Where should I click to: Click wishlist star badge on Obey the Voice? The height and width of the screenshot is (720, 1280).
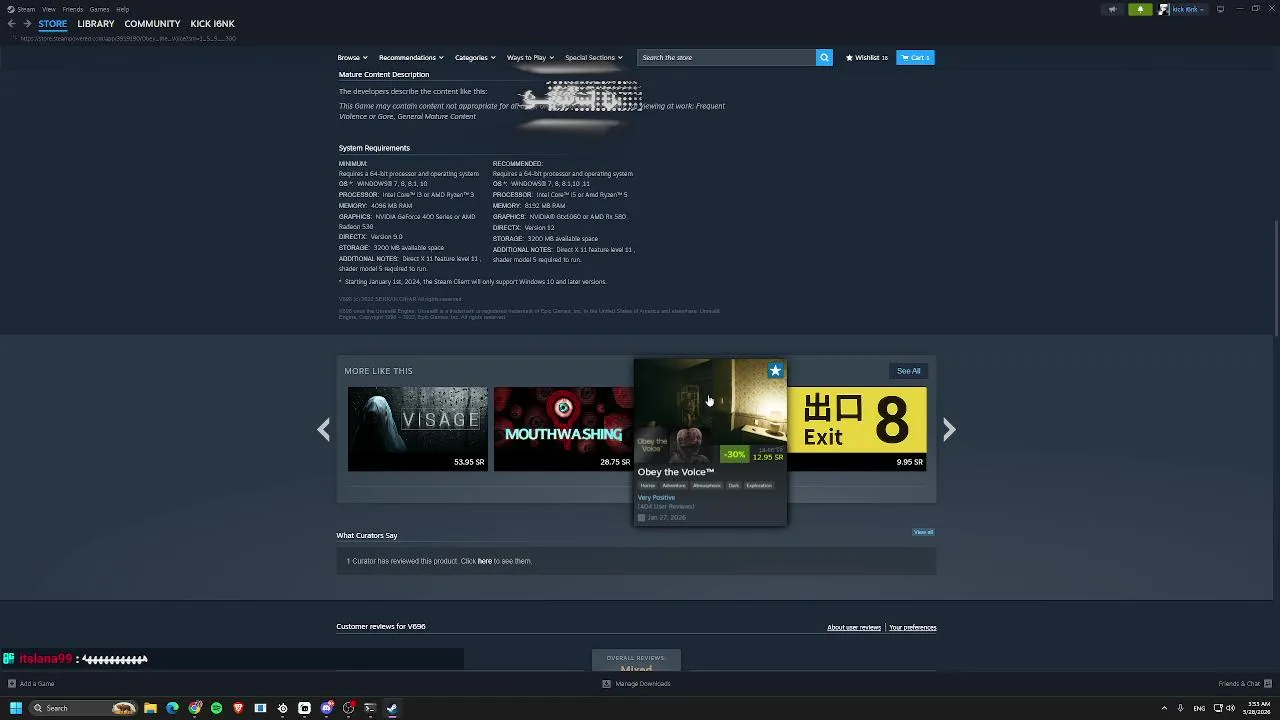[x=775, y=371]
